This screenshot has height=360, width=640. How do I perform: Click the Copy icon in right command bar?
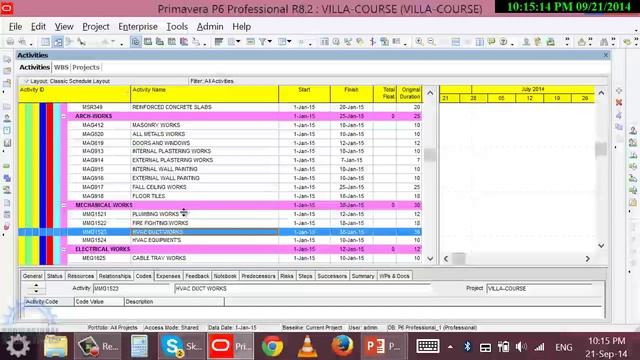[x=619, y=127]
